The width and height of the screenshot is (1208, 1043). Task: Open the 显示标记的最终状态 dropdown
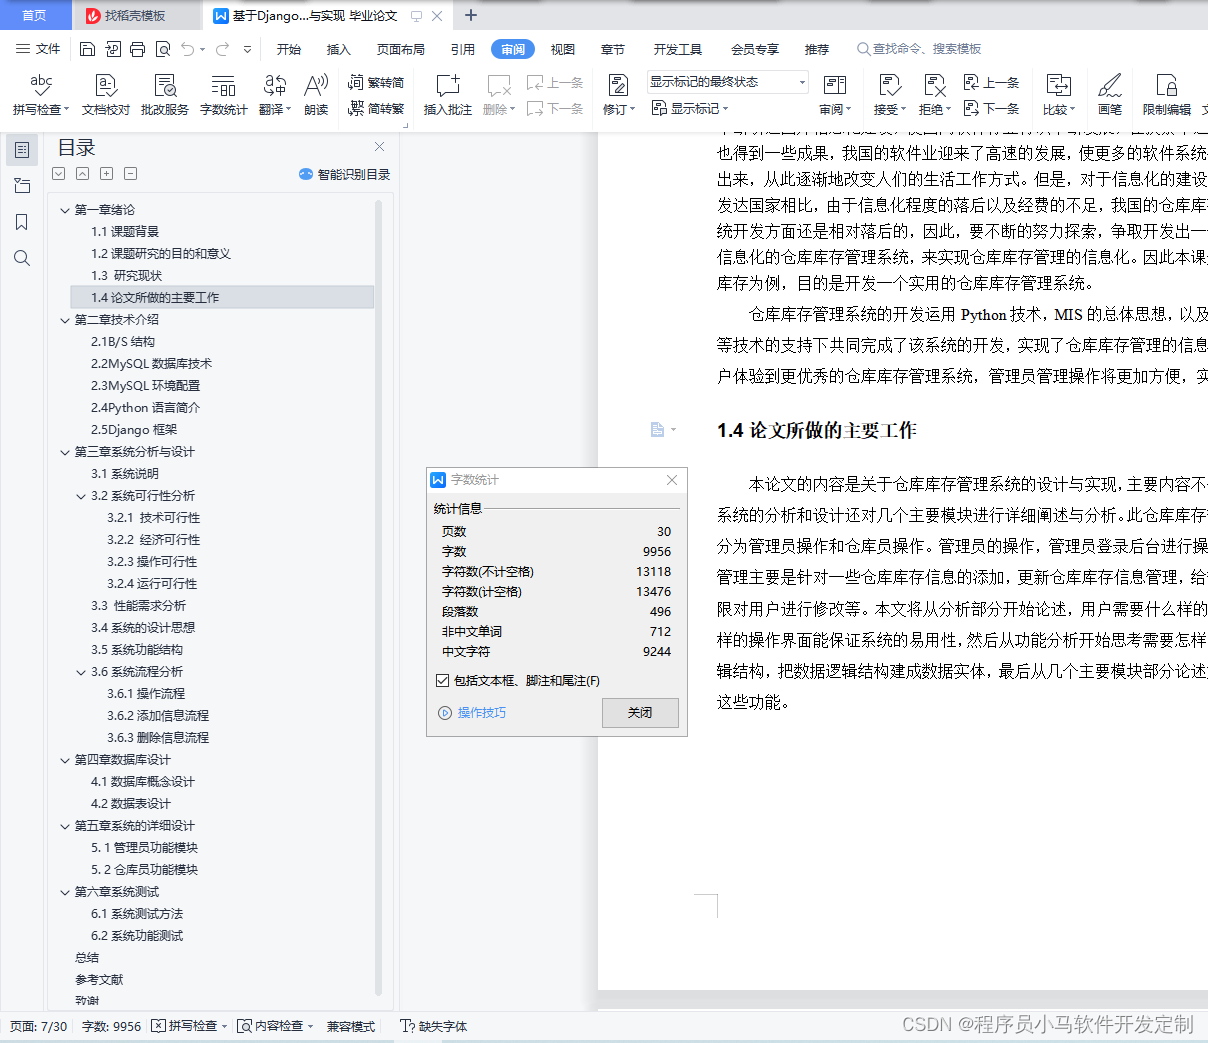tap(800, 81)
